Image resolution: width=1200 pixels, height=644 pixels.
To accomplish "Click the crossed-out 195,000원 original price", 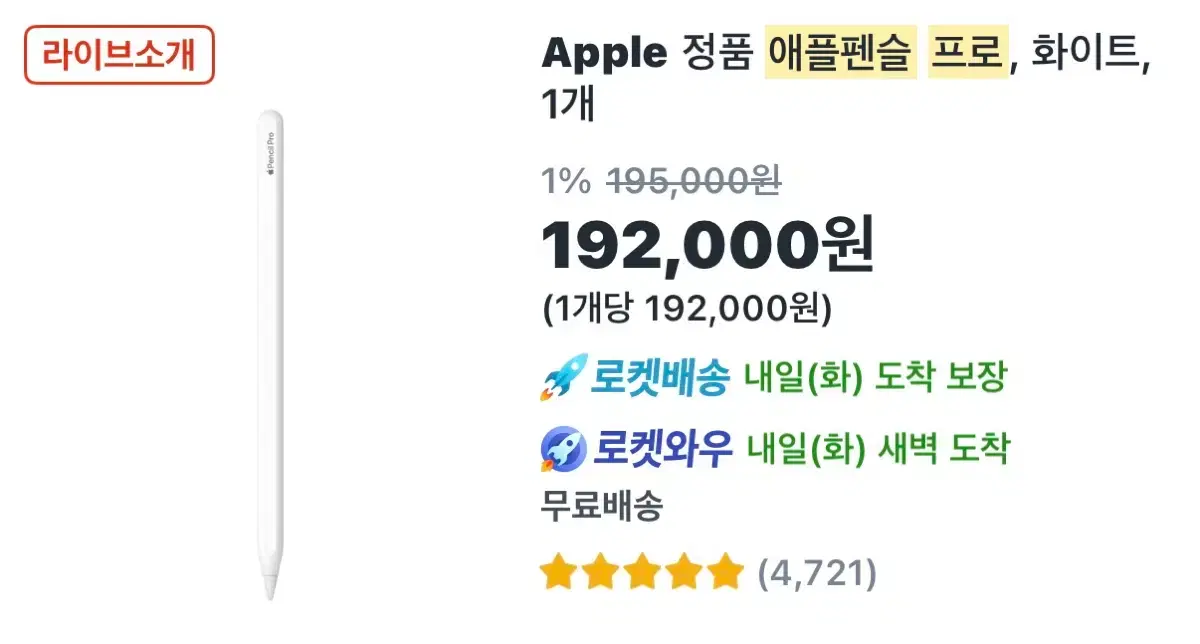I will [694, 181].
